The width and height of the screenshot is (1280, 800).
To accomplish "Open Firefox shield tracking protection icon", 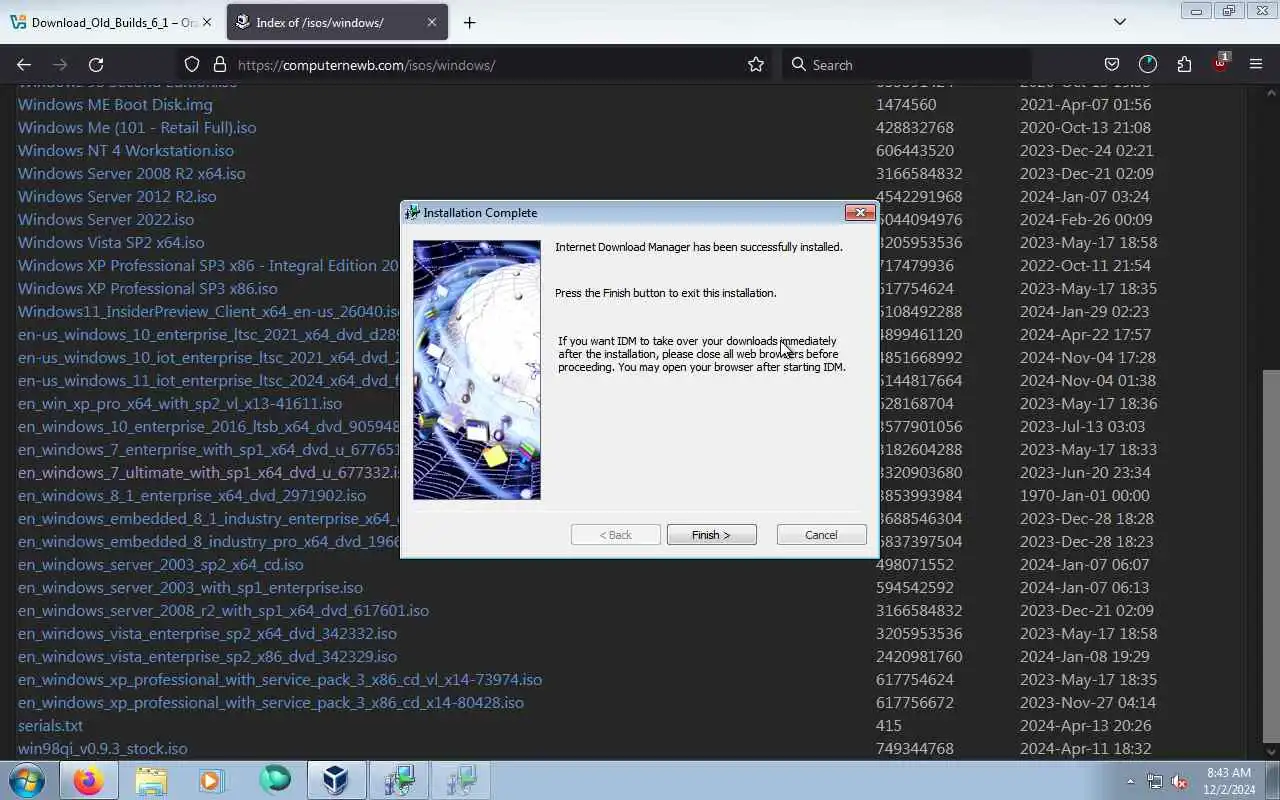I will [192, 64].
